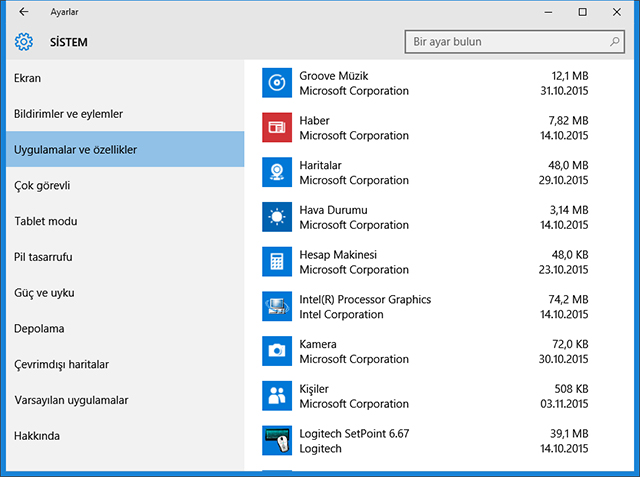Go to Çok görevli settings
640x477 pixels.
[125, 185]
